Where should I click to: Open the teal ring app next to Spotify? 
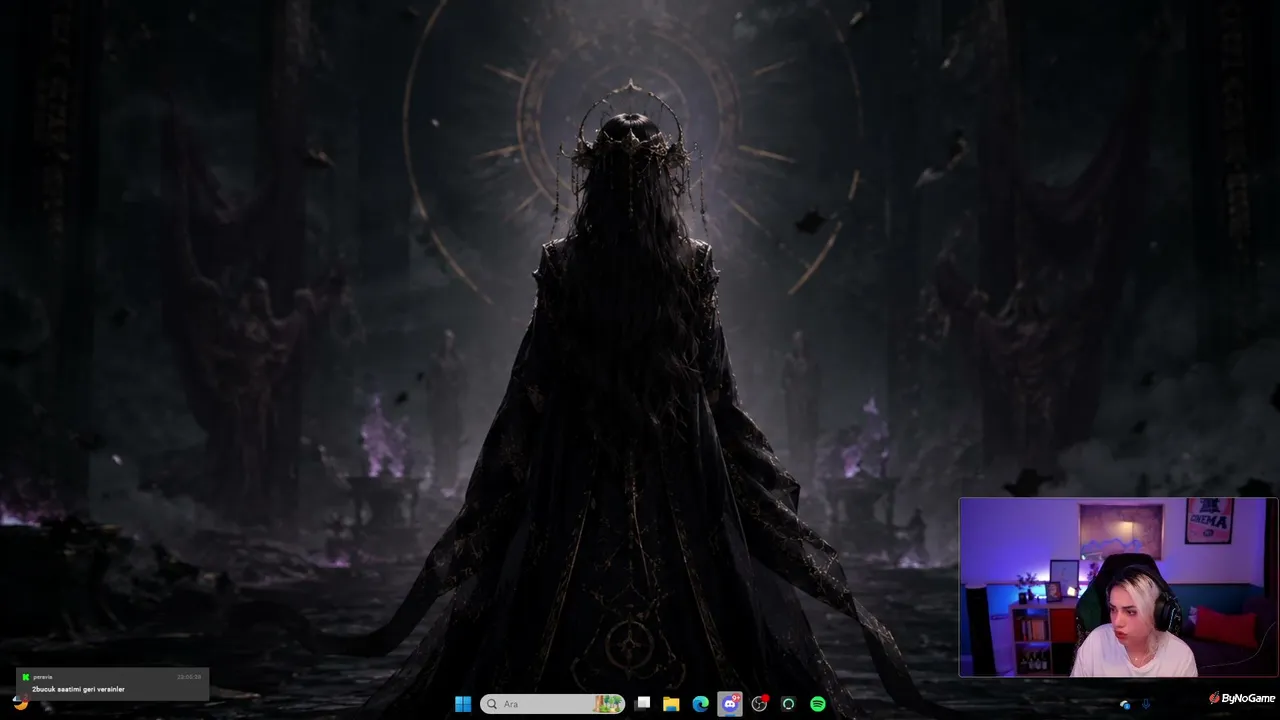789,704
